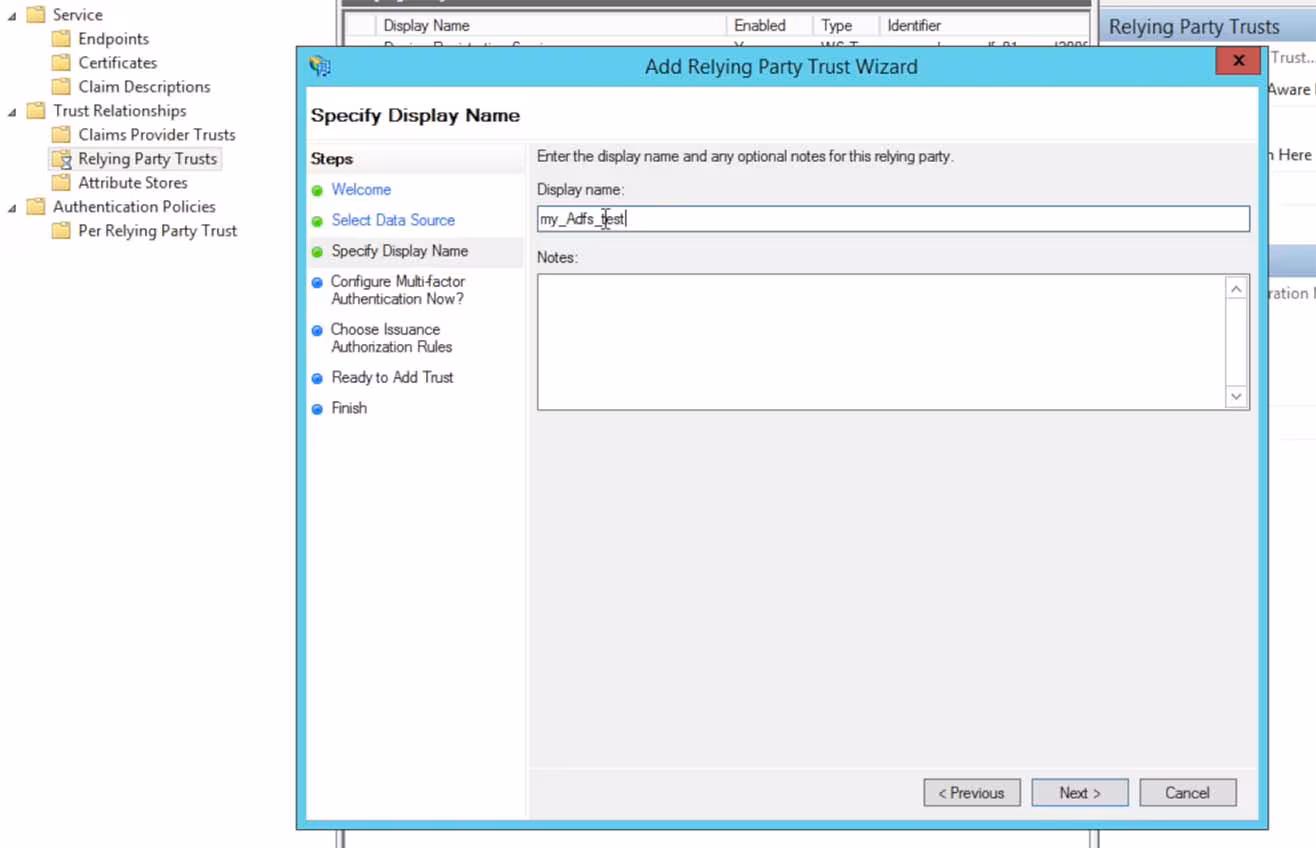Collapse the Authentication Policies tree node
The height and width of the screenshot is (848, 1316).
tap(12, 207)
